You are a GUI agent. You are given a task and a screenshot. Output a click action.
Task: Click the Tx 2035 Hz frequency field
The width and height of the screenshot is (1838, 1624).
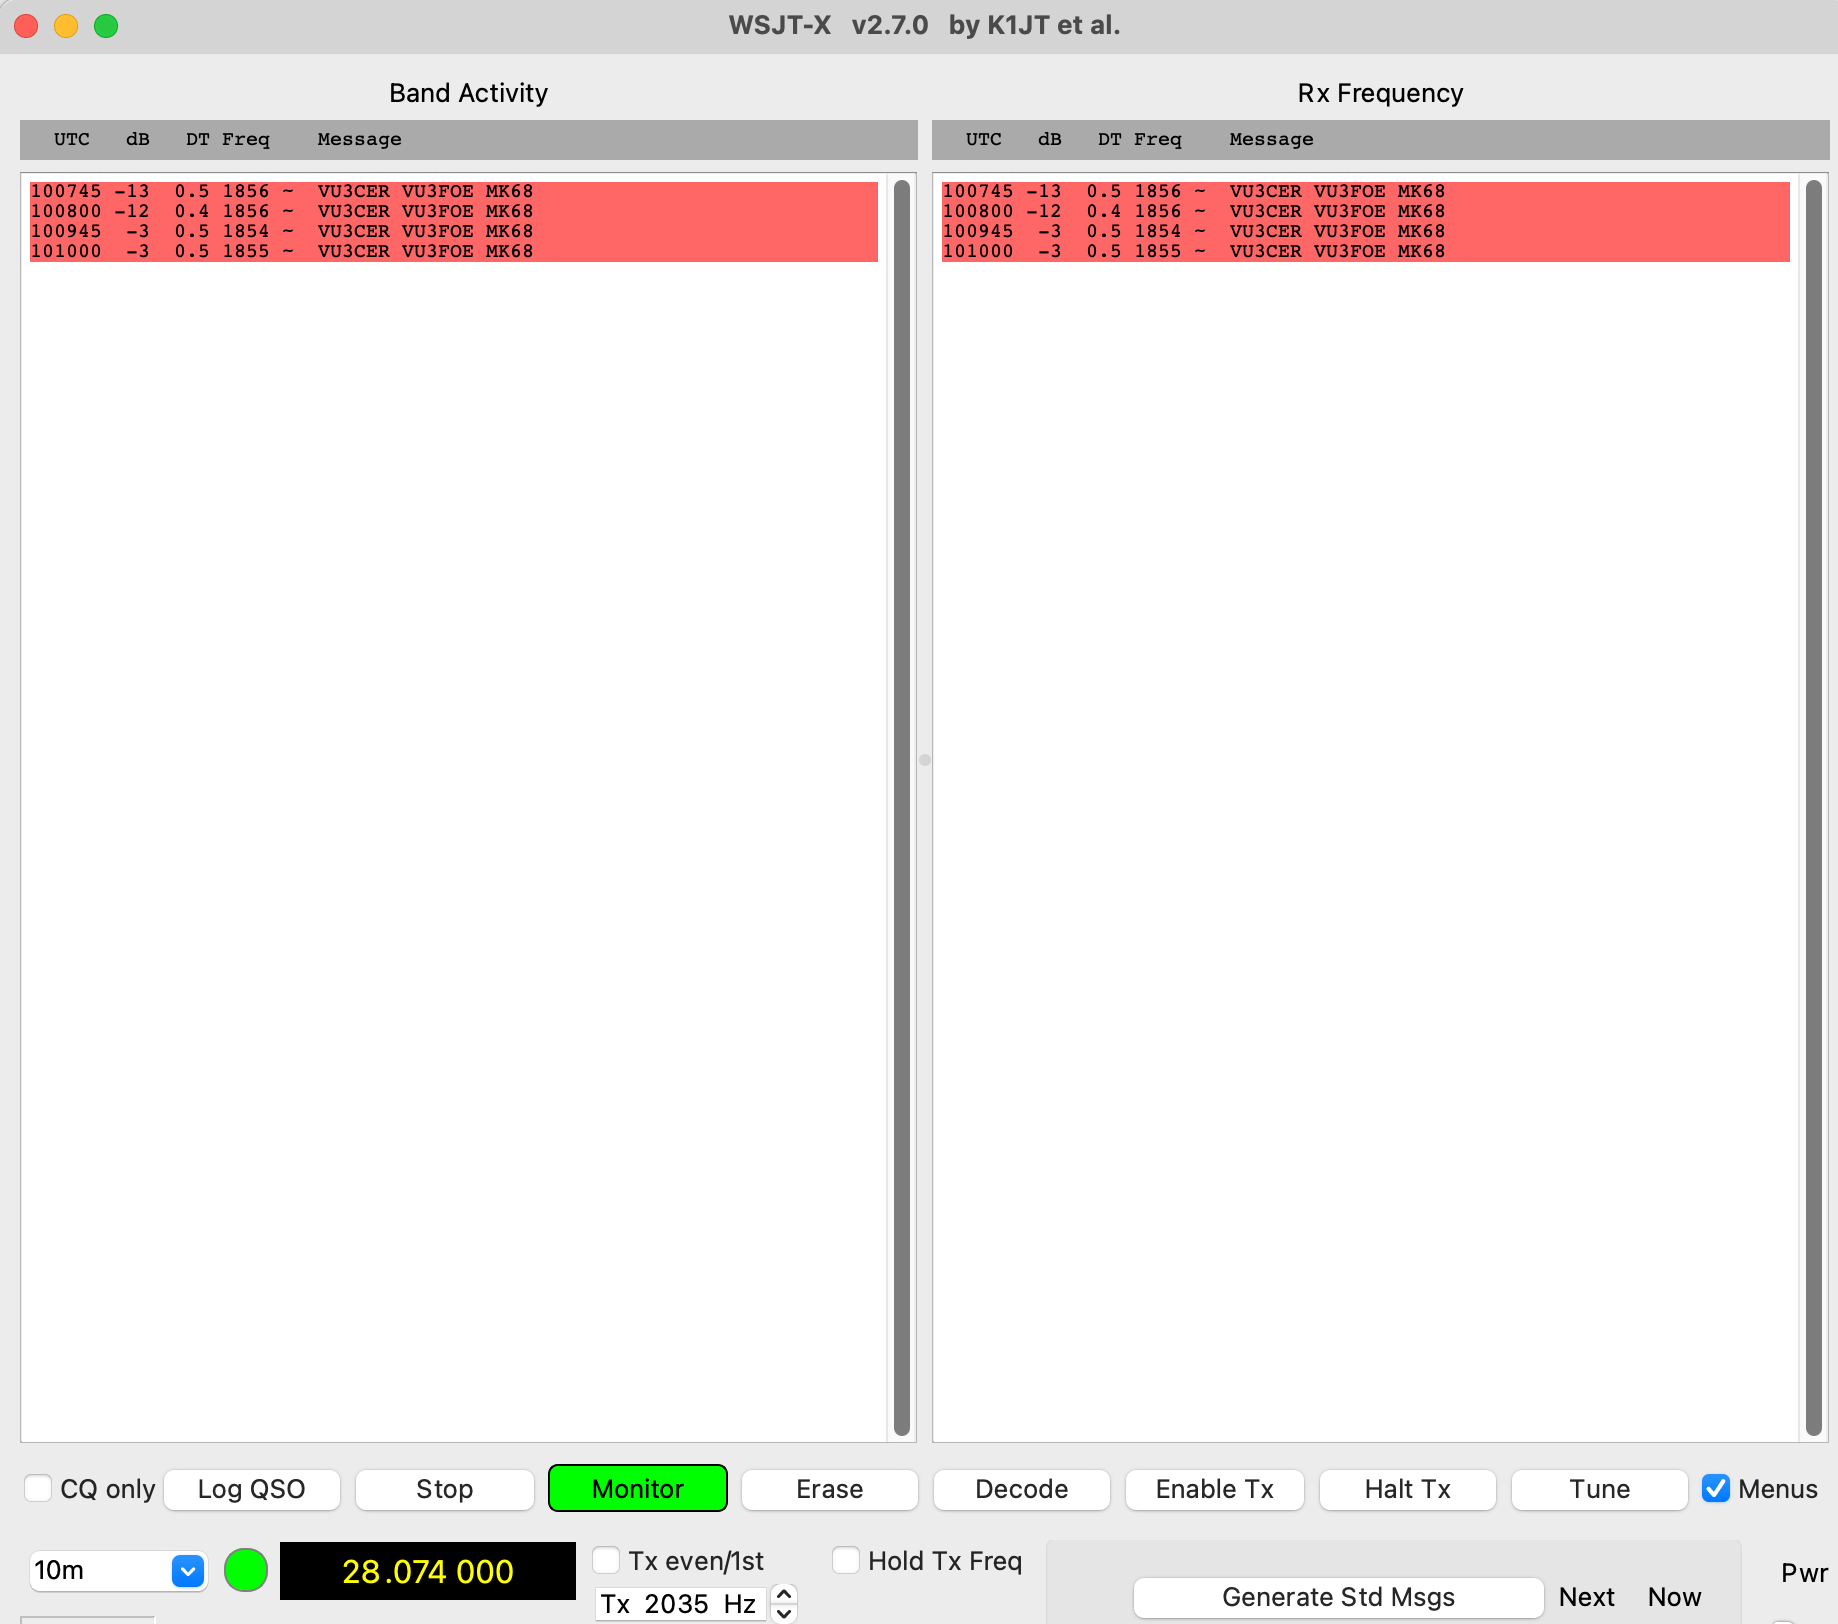[680, 1604]
